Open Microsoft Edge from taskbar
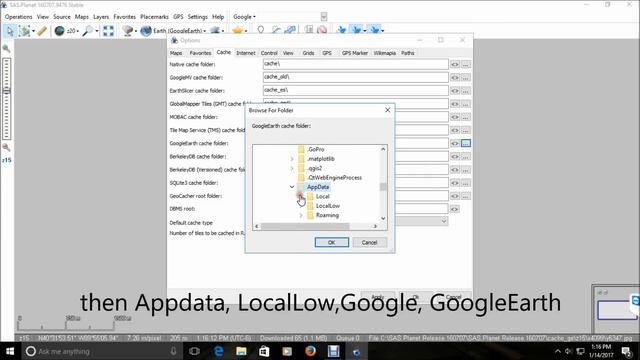 click(x=219, y=351)
